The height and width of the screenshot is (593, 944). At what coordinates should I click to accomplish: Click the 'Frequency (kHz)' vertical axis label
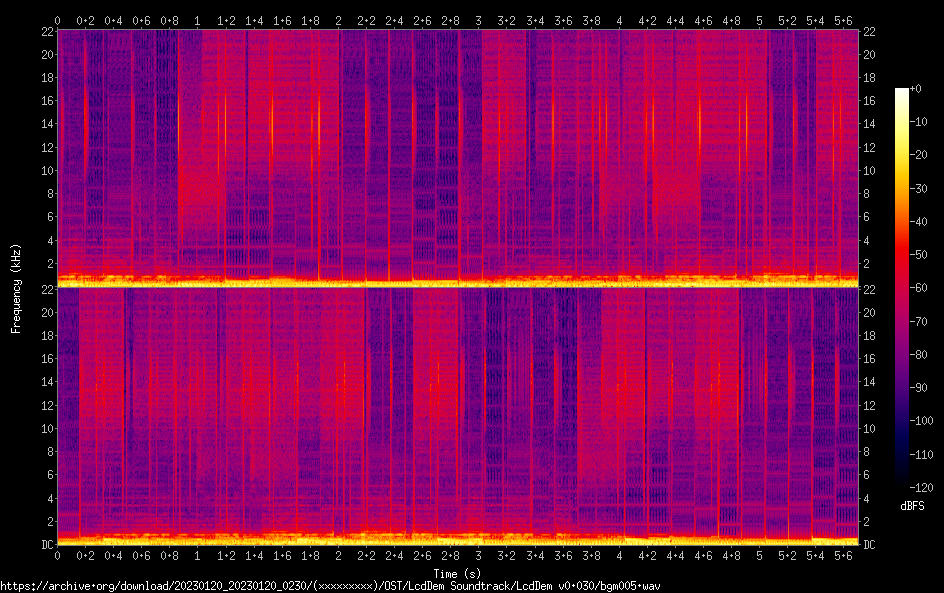click(x=16, y=288)
